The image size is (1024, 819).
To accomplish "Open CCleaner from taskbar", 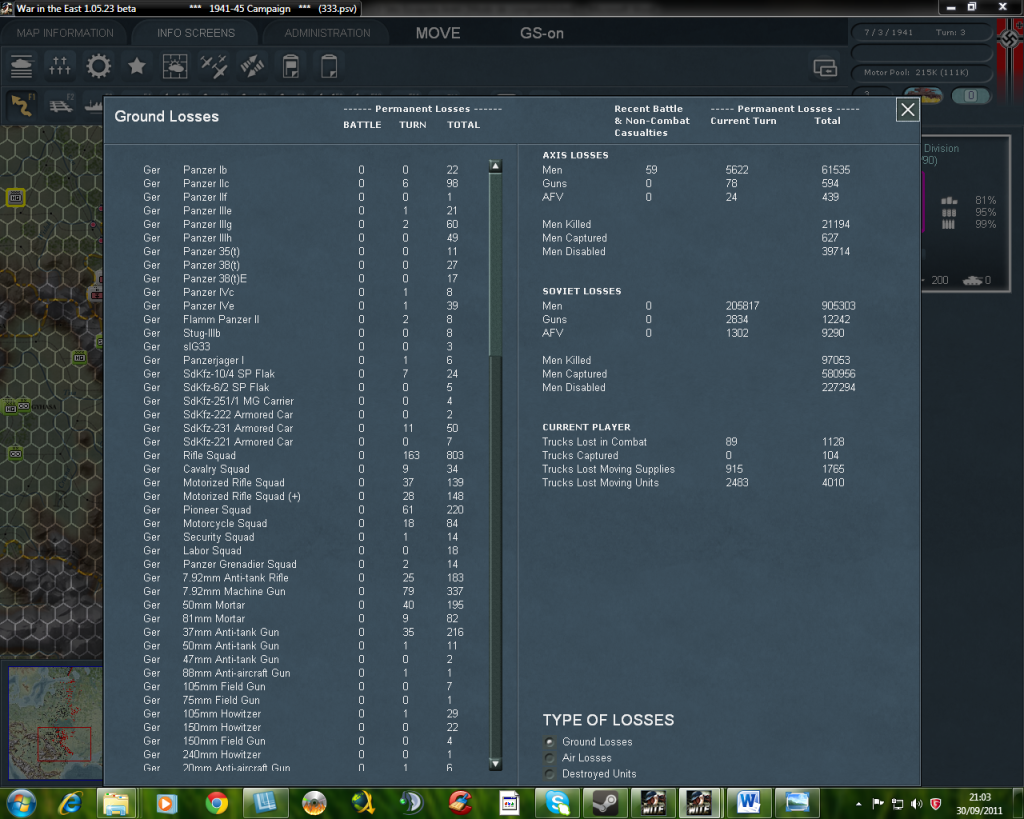I will point(460,803).
